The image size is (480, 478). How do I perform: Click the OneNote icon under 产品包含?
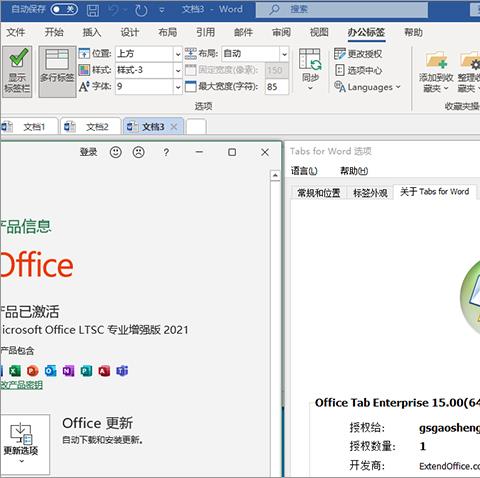click(x=68, y=371)
